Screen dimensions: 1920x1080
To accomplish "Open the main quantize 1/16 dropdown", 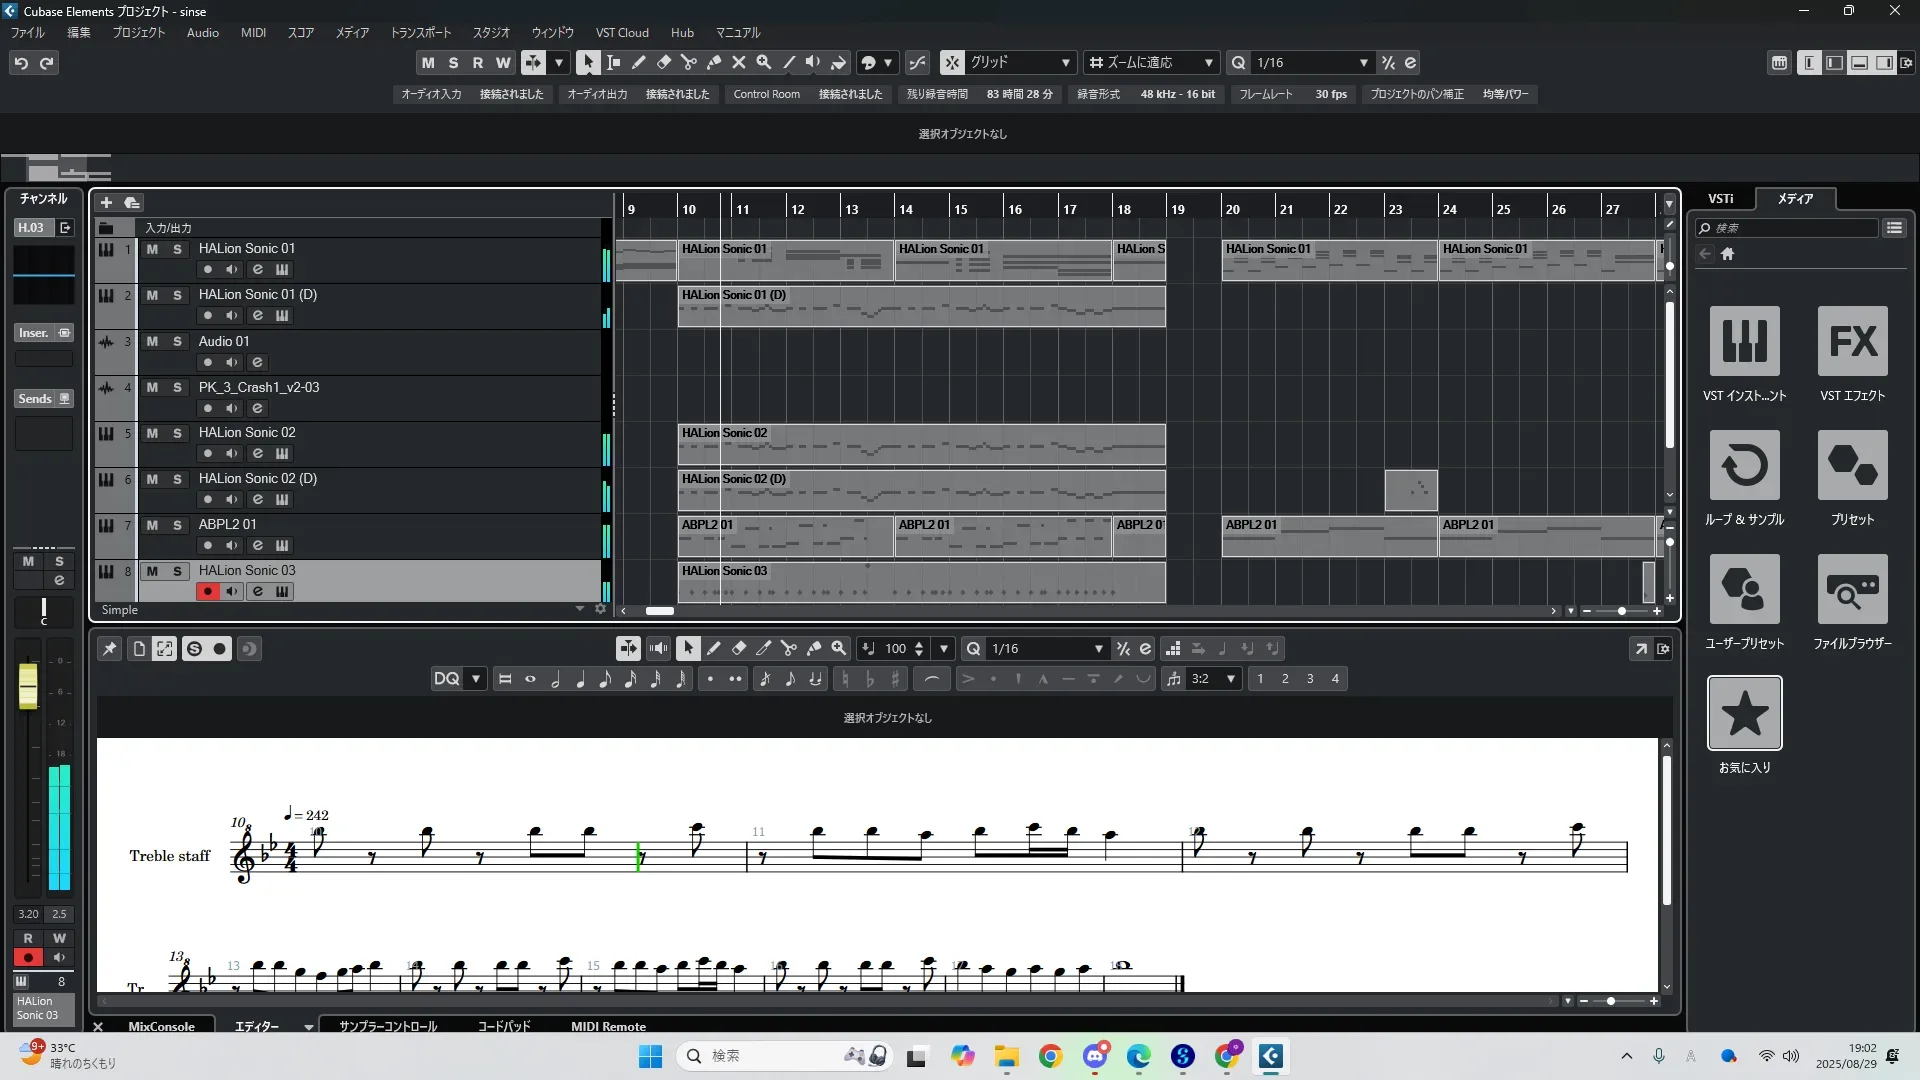I will tap(1363, 63).
